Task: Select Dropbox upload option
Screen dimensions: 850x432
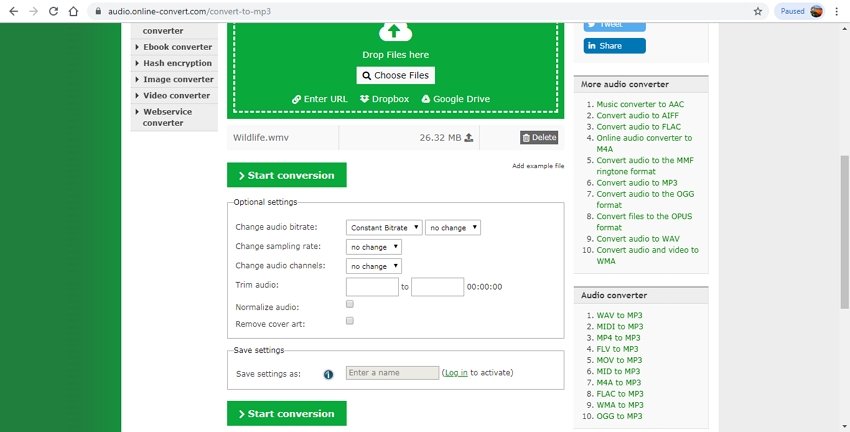Action: point(384,99)
